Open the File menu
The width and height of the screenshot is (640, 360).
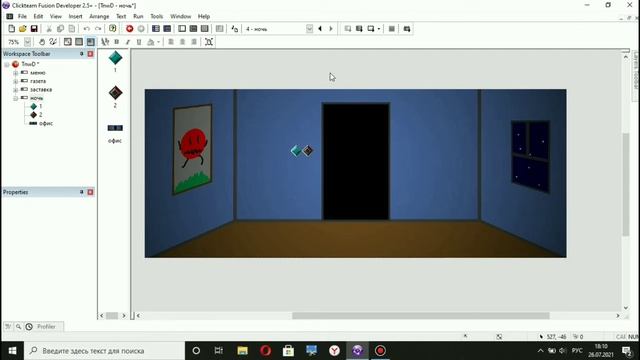click(x=22, y=16)
